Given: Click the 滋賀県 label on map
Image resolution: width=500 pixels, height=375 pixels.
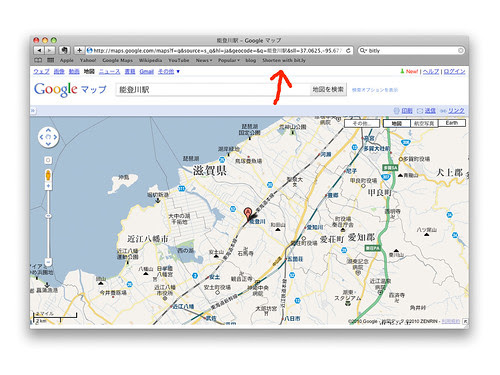Looking at the screenshot, I should click(x=210, y=171).
